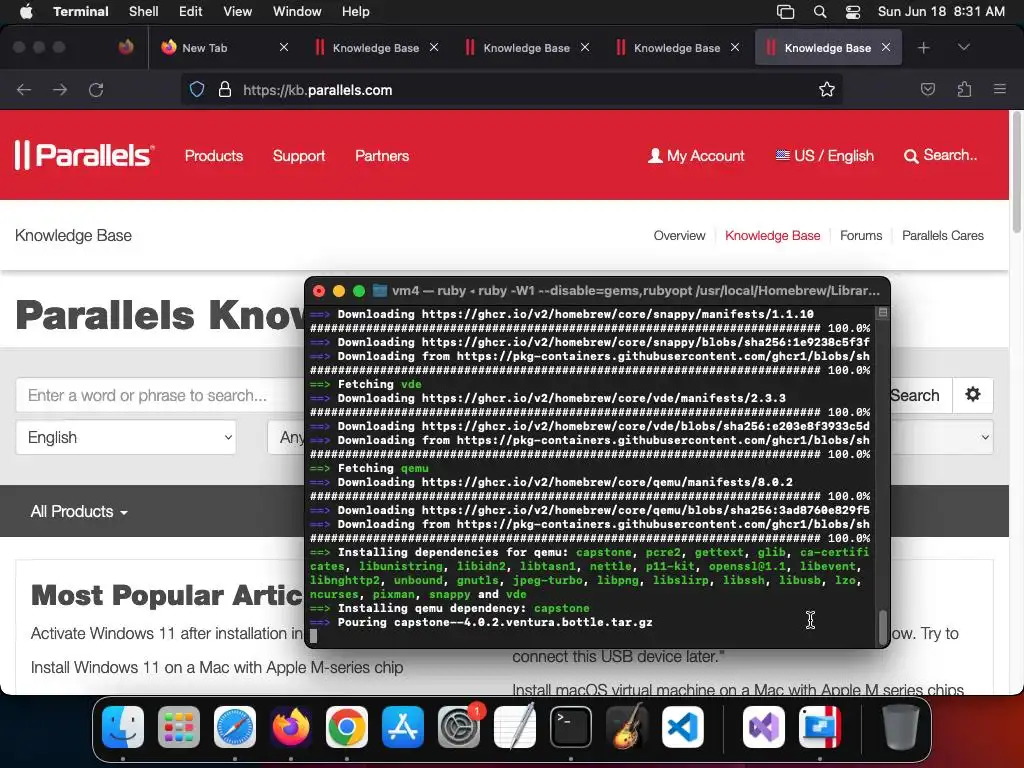The width and height of the screenshot is (1024, 768).
Task: Open the Help menu in menu bar
Action: coord(355,11)
